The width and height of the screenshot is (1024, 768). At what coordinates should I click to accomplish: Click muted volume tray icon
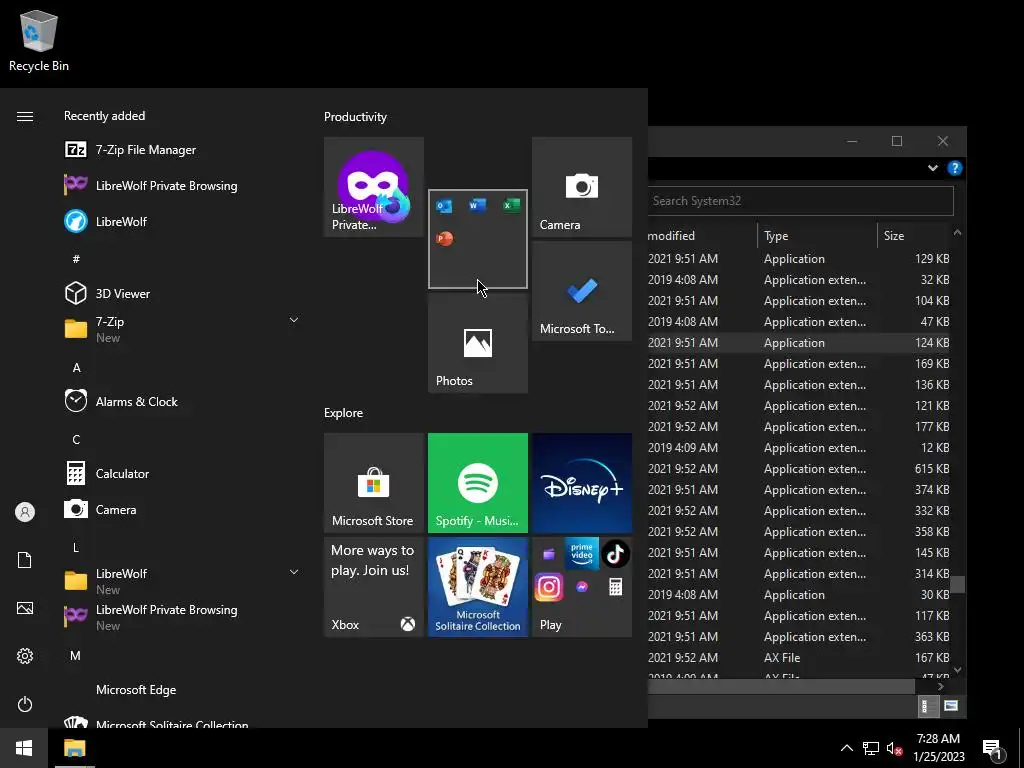(894, 748)
